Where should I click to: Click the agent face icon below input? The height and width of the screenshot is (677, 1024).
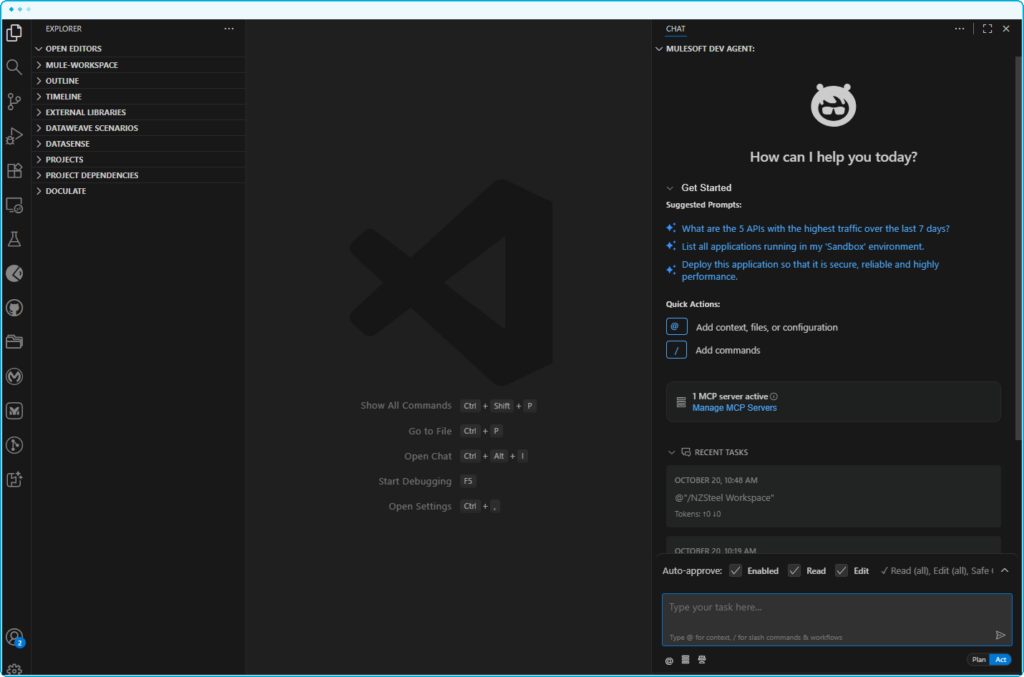click(702, 660)
